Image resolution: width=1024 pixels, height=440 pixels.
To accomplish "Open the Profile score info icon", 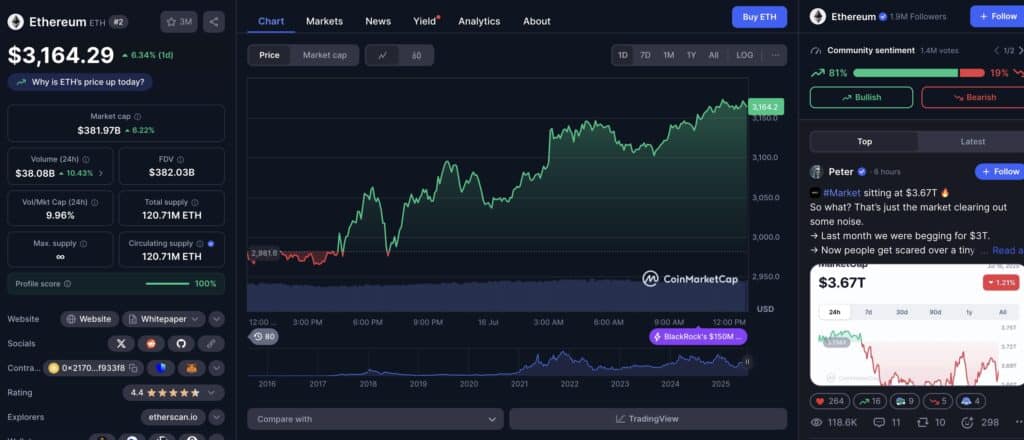I will 67,284.
